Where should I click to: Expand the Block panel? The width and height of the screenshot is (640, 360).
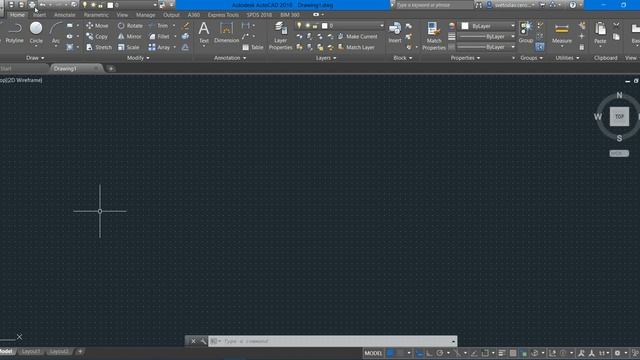tap(402, 58)
